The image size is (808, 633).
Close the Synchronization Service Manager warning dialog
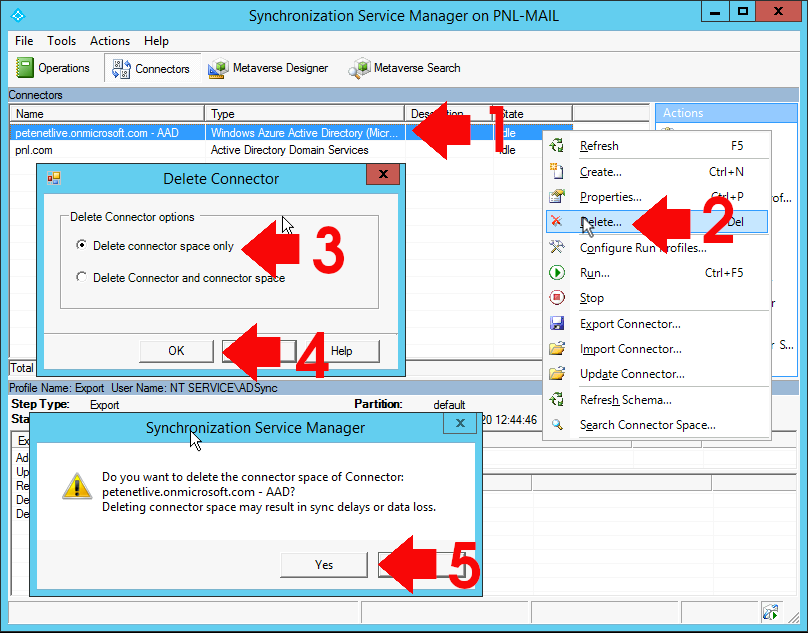(x=460, y=424)
